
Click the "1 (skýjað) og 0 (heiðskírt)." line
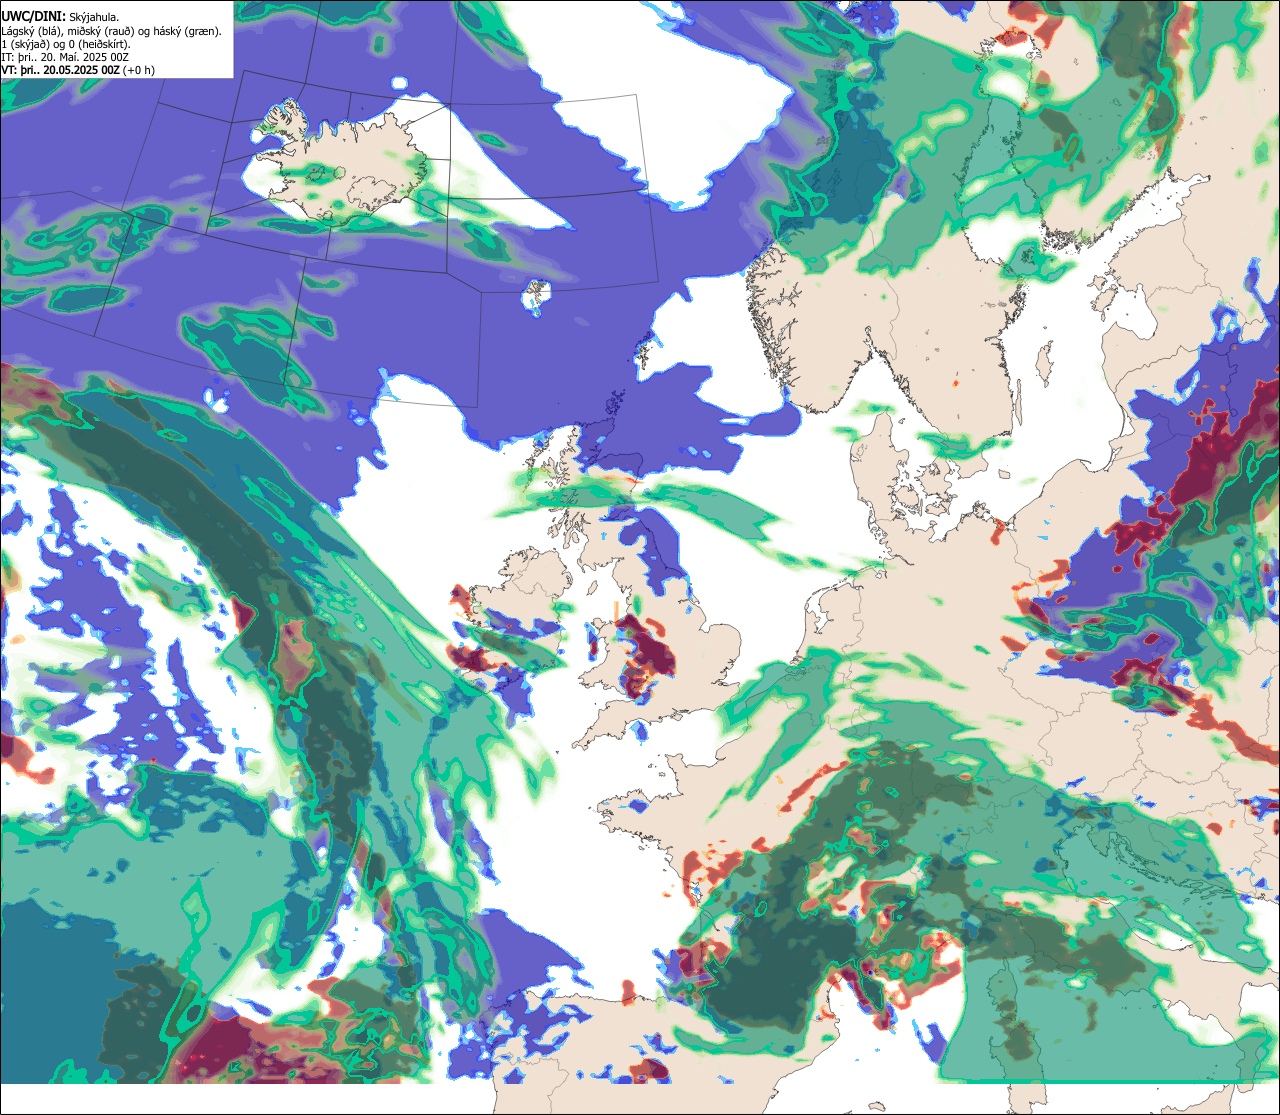tap(65, 44)
